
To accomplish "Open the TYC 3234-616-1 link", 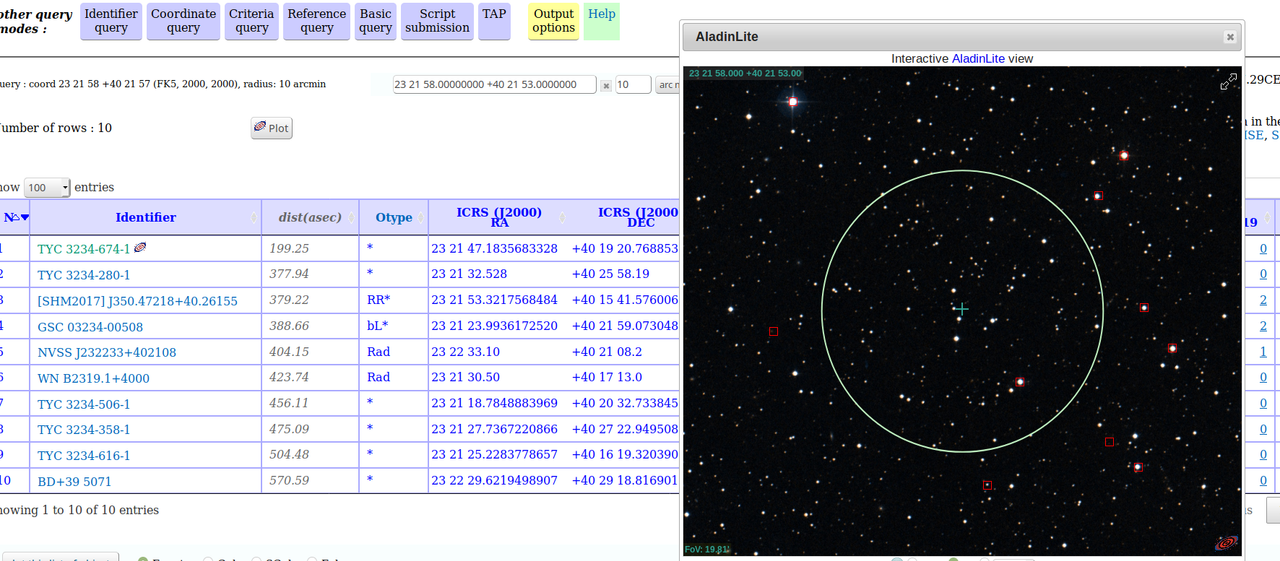I will 84,456.
